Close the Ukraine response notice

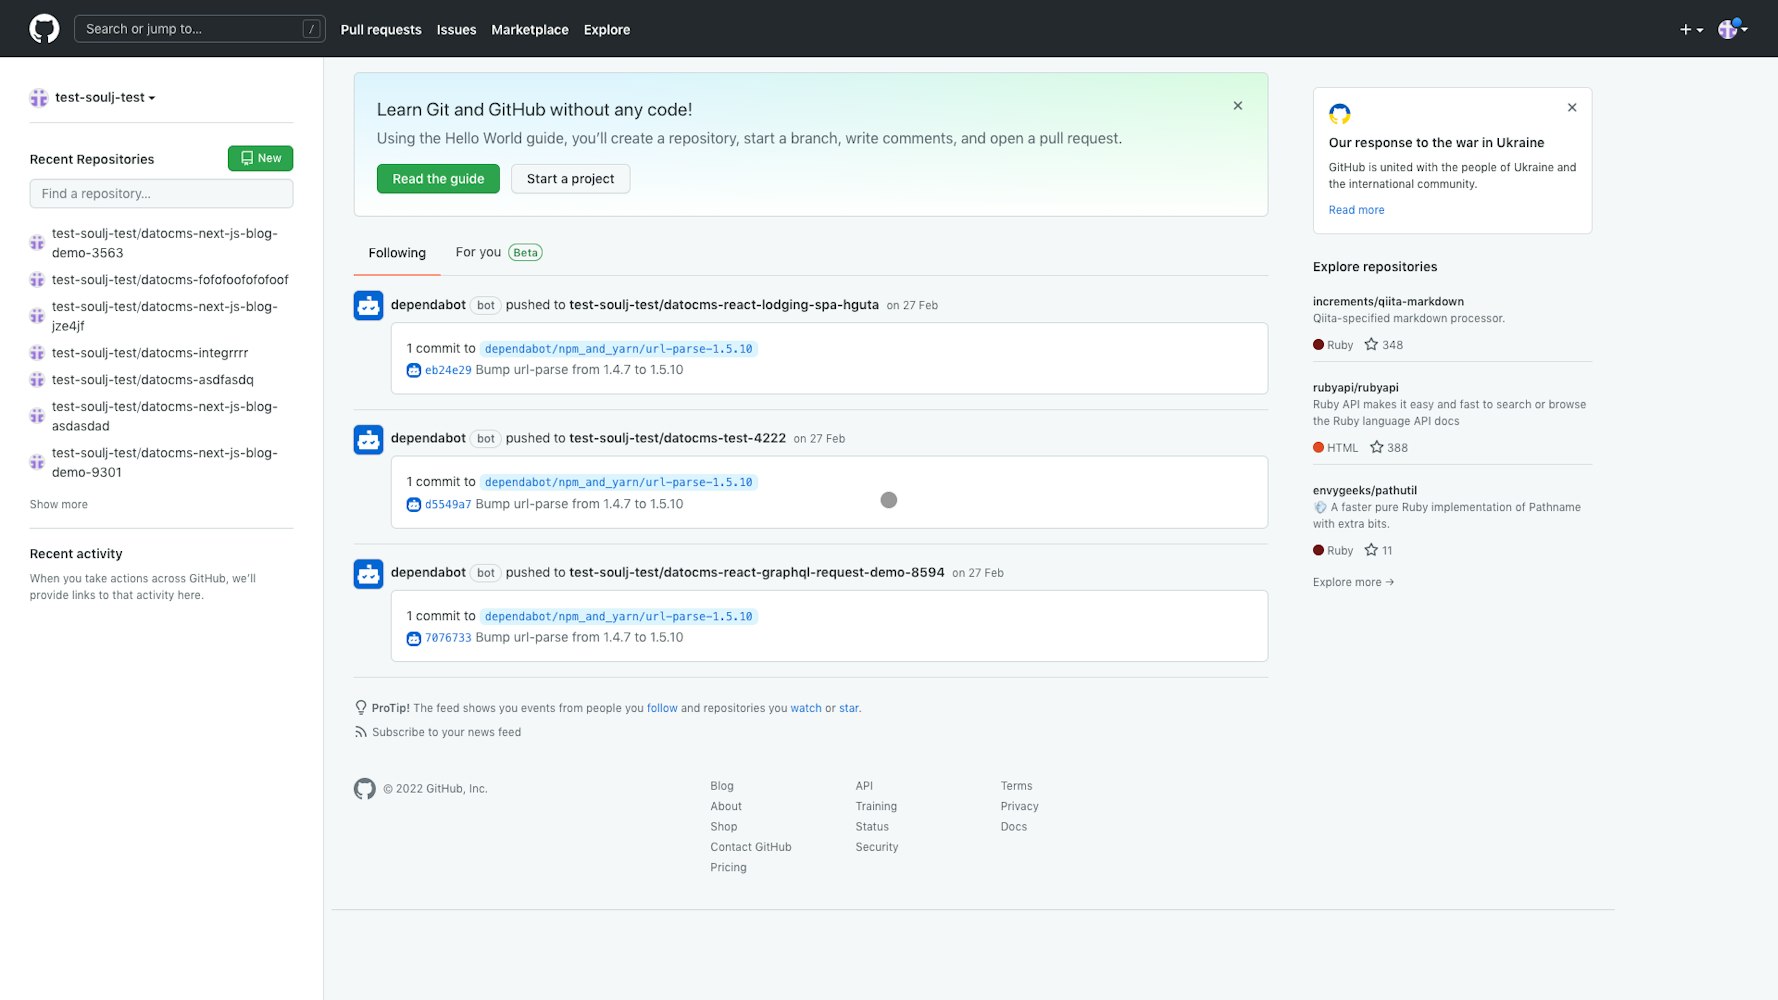[1572, 108]
